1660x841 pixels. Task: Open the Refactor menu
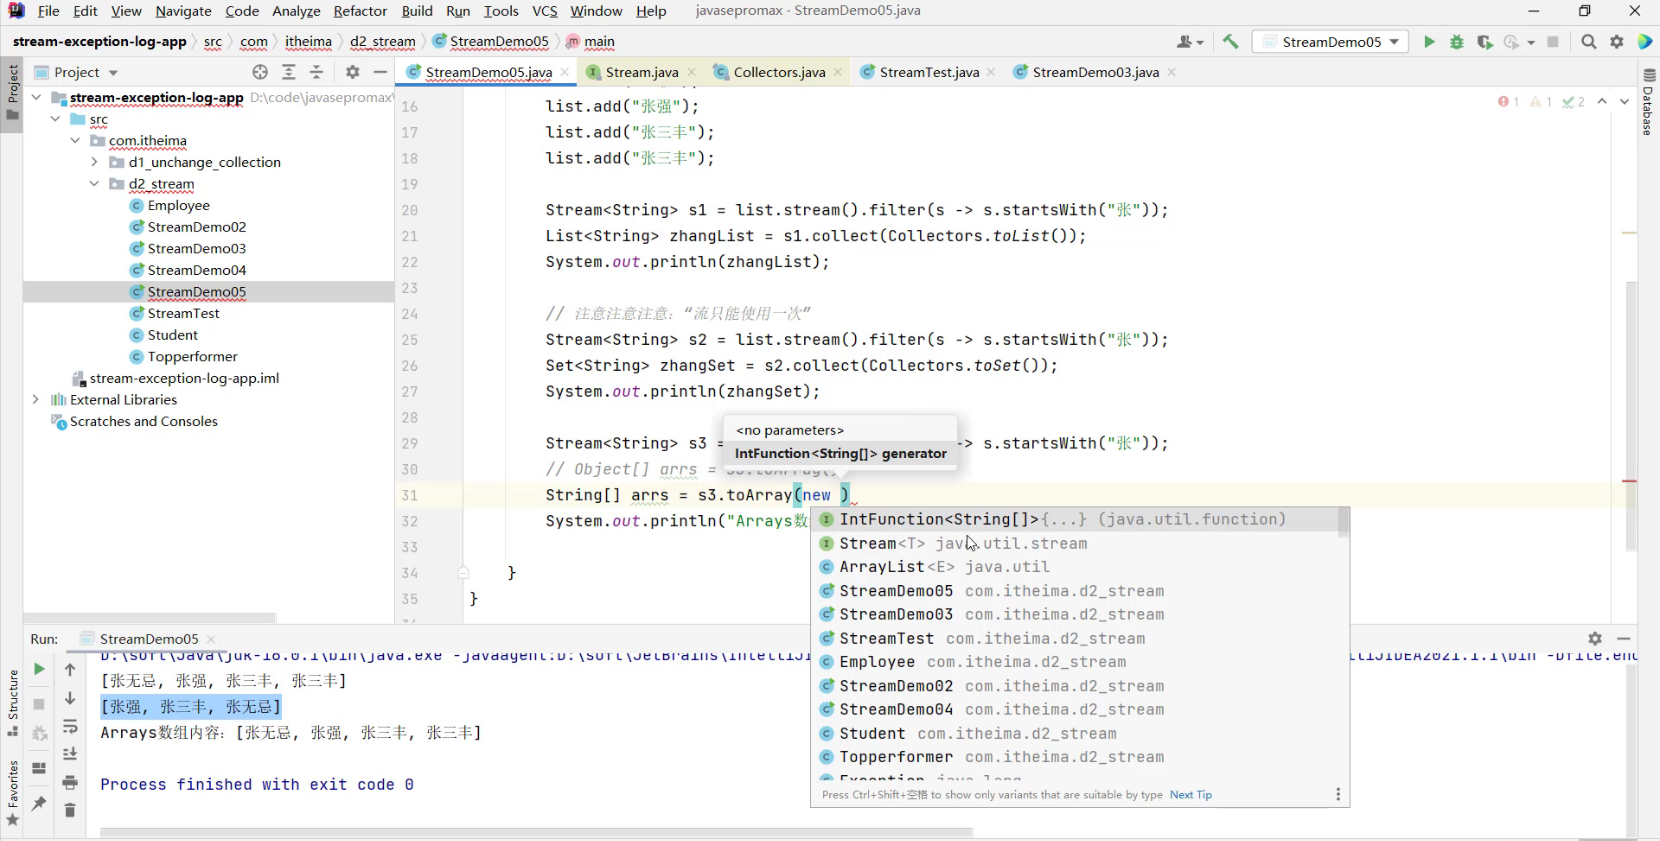click(x=360, y=11)
